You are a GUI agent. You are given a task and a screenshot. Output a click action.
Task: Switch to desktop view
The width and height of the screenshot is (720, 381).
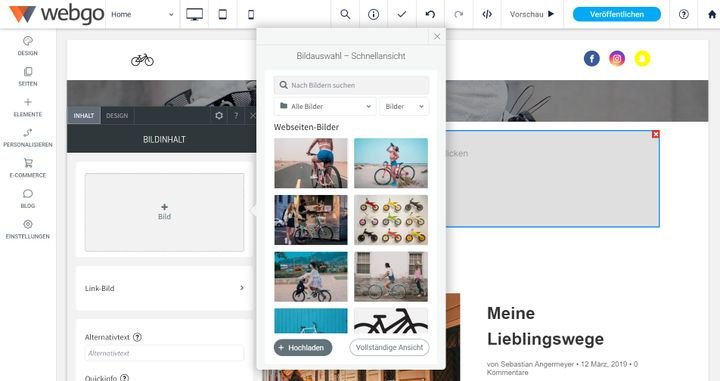coord(195,14)
